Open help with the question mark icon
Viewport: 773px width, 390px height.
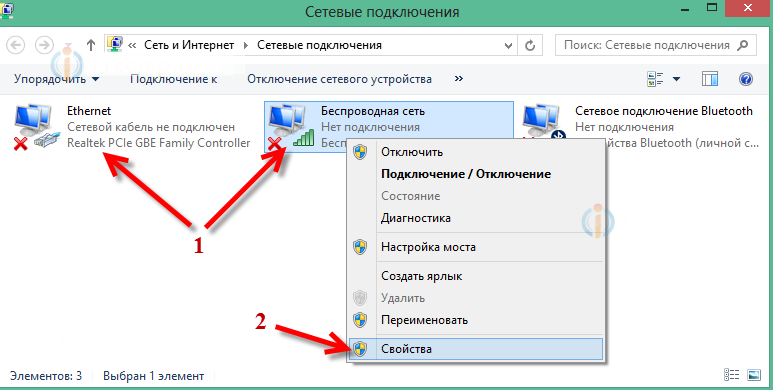click(746, 79)
